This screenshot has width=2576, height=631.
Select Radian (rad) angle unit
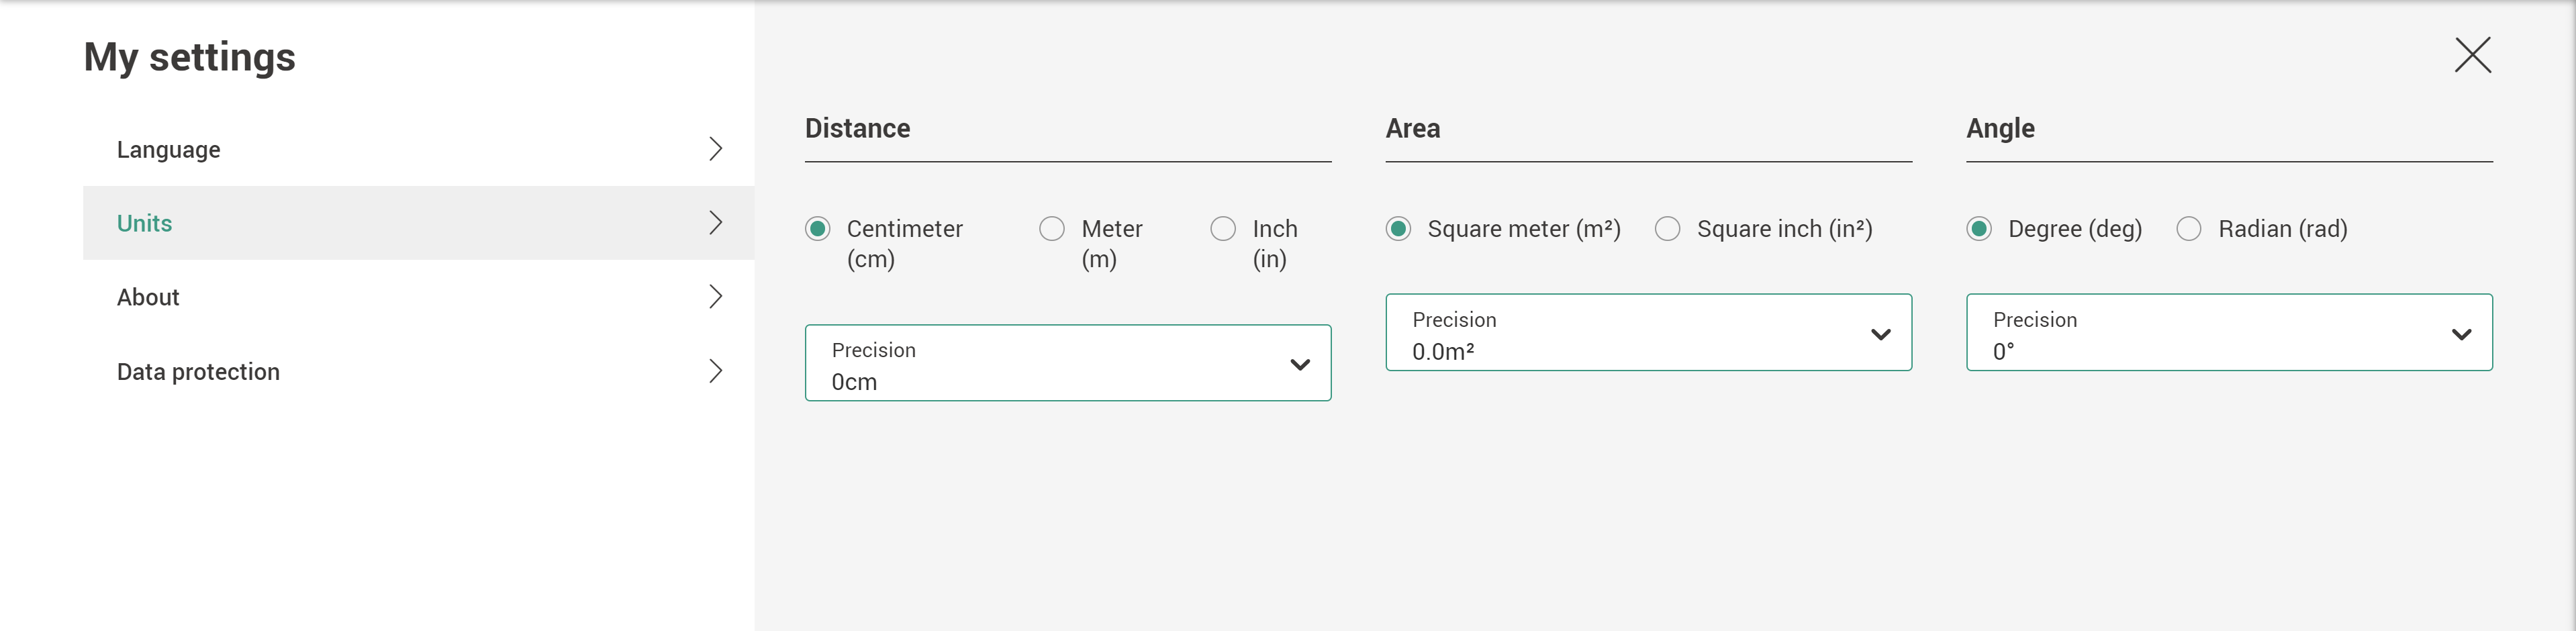[2189, 229]
